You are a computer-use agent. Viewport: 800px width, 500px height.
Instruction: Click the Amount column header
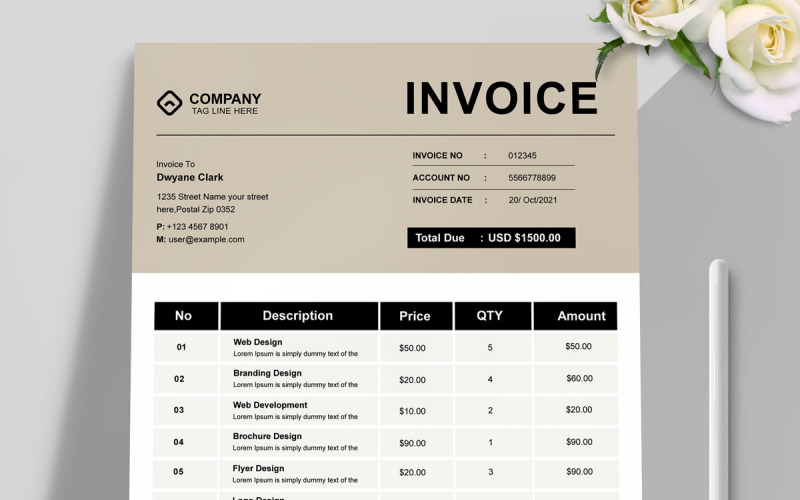576,316
